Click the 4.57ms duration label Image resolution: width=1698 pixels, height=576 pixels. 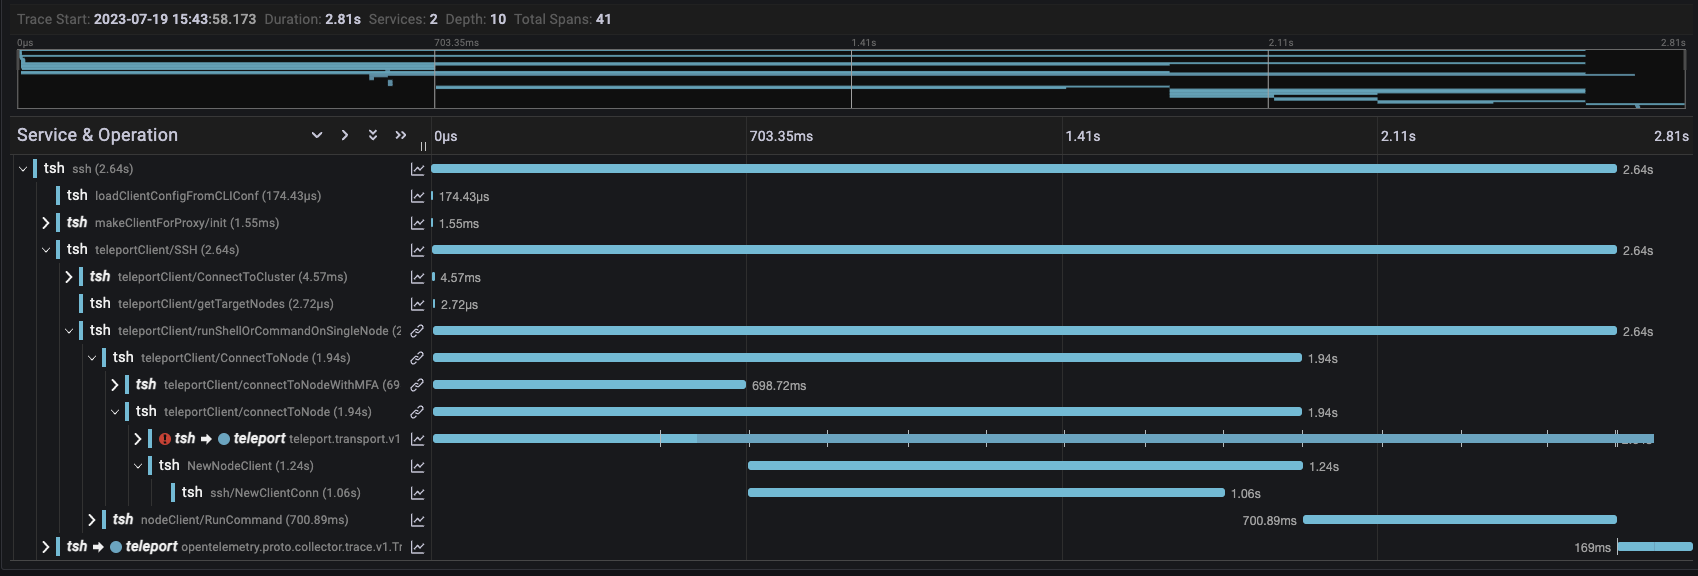click(461, 278)
